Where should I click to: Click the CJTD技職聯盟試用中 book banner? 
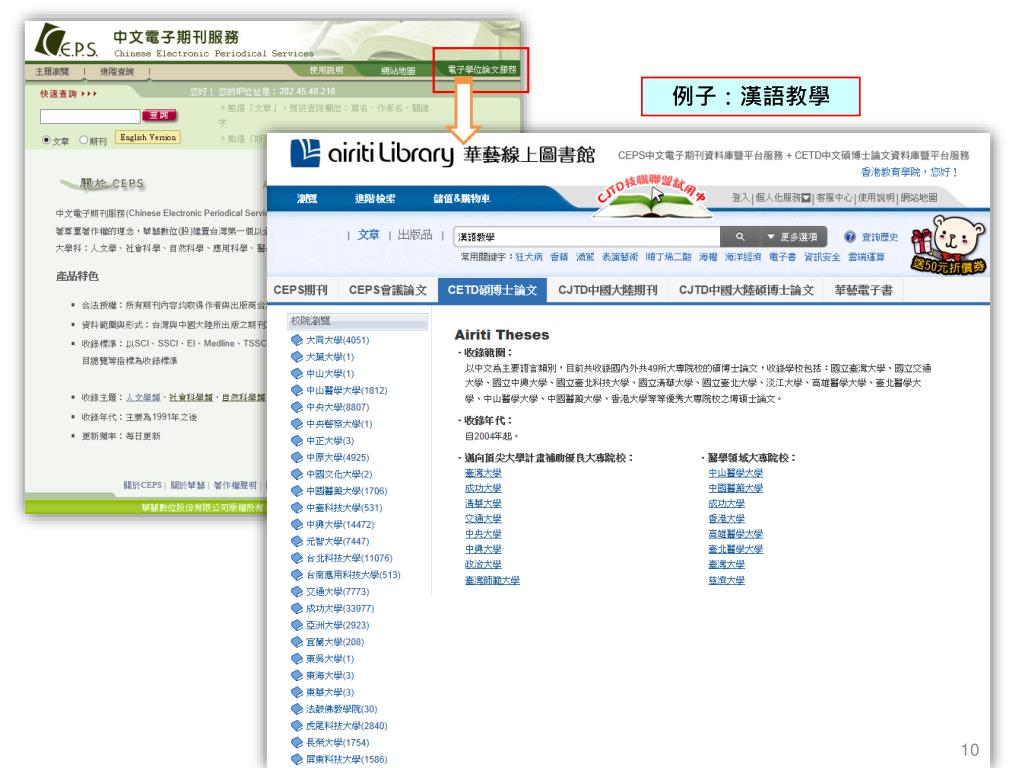651,195
